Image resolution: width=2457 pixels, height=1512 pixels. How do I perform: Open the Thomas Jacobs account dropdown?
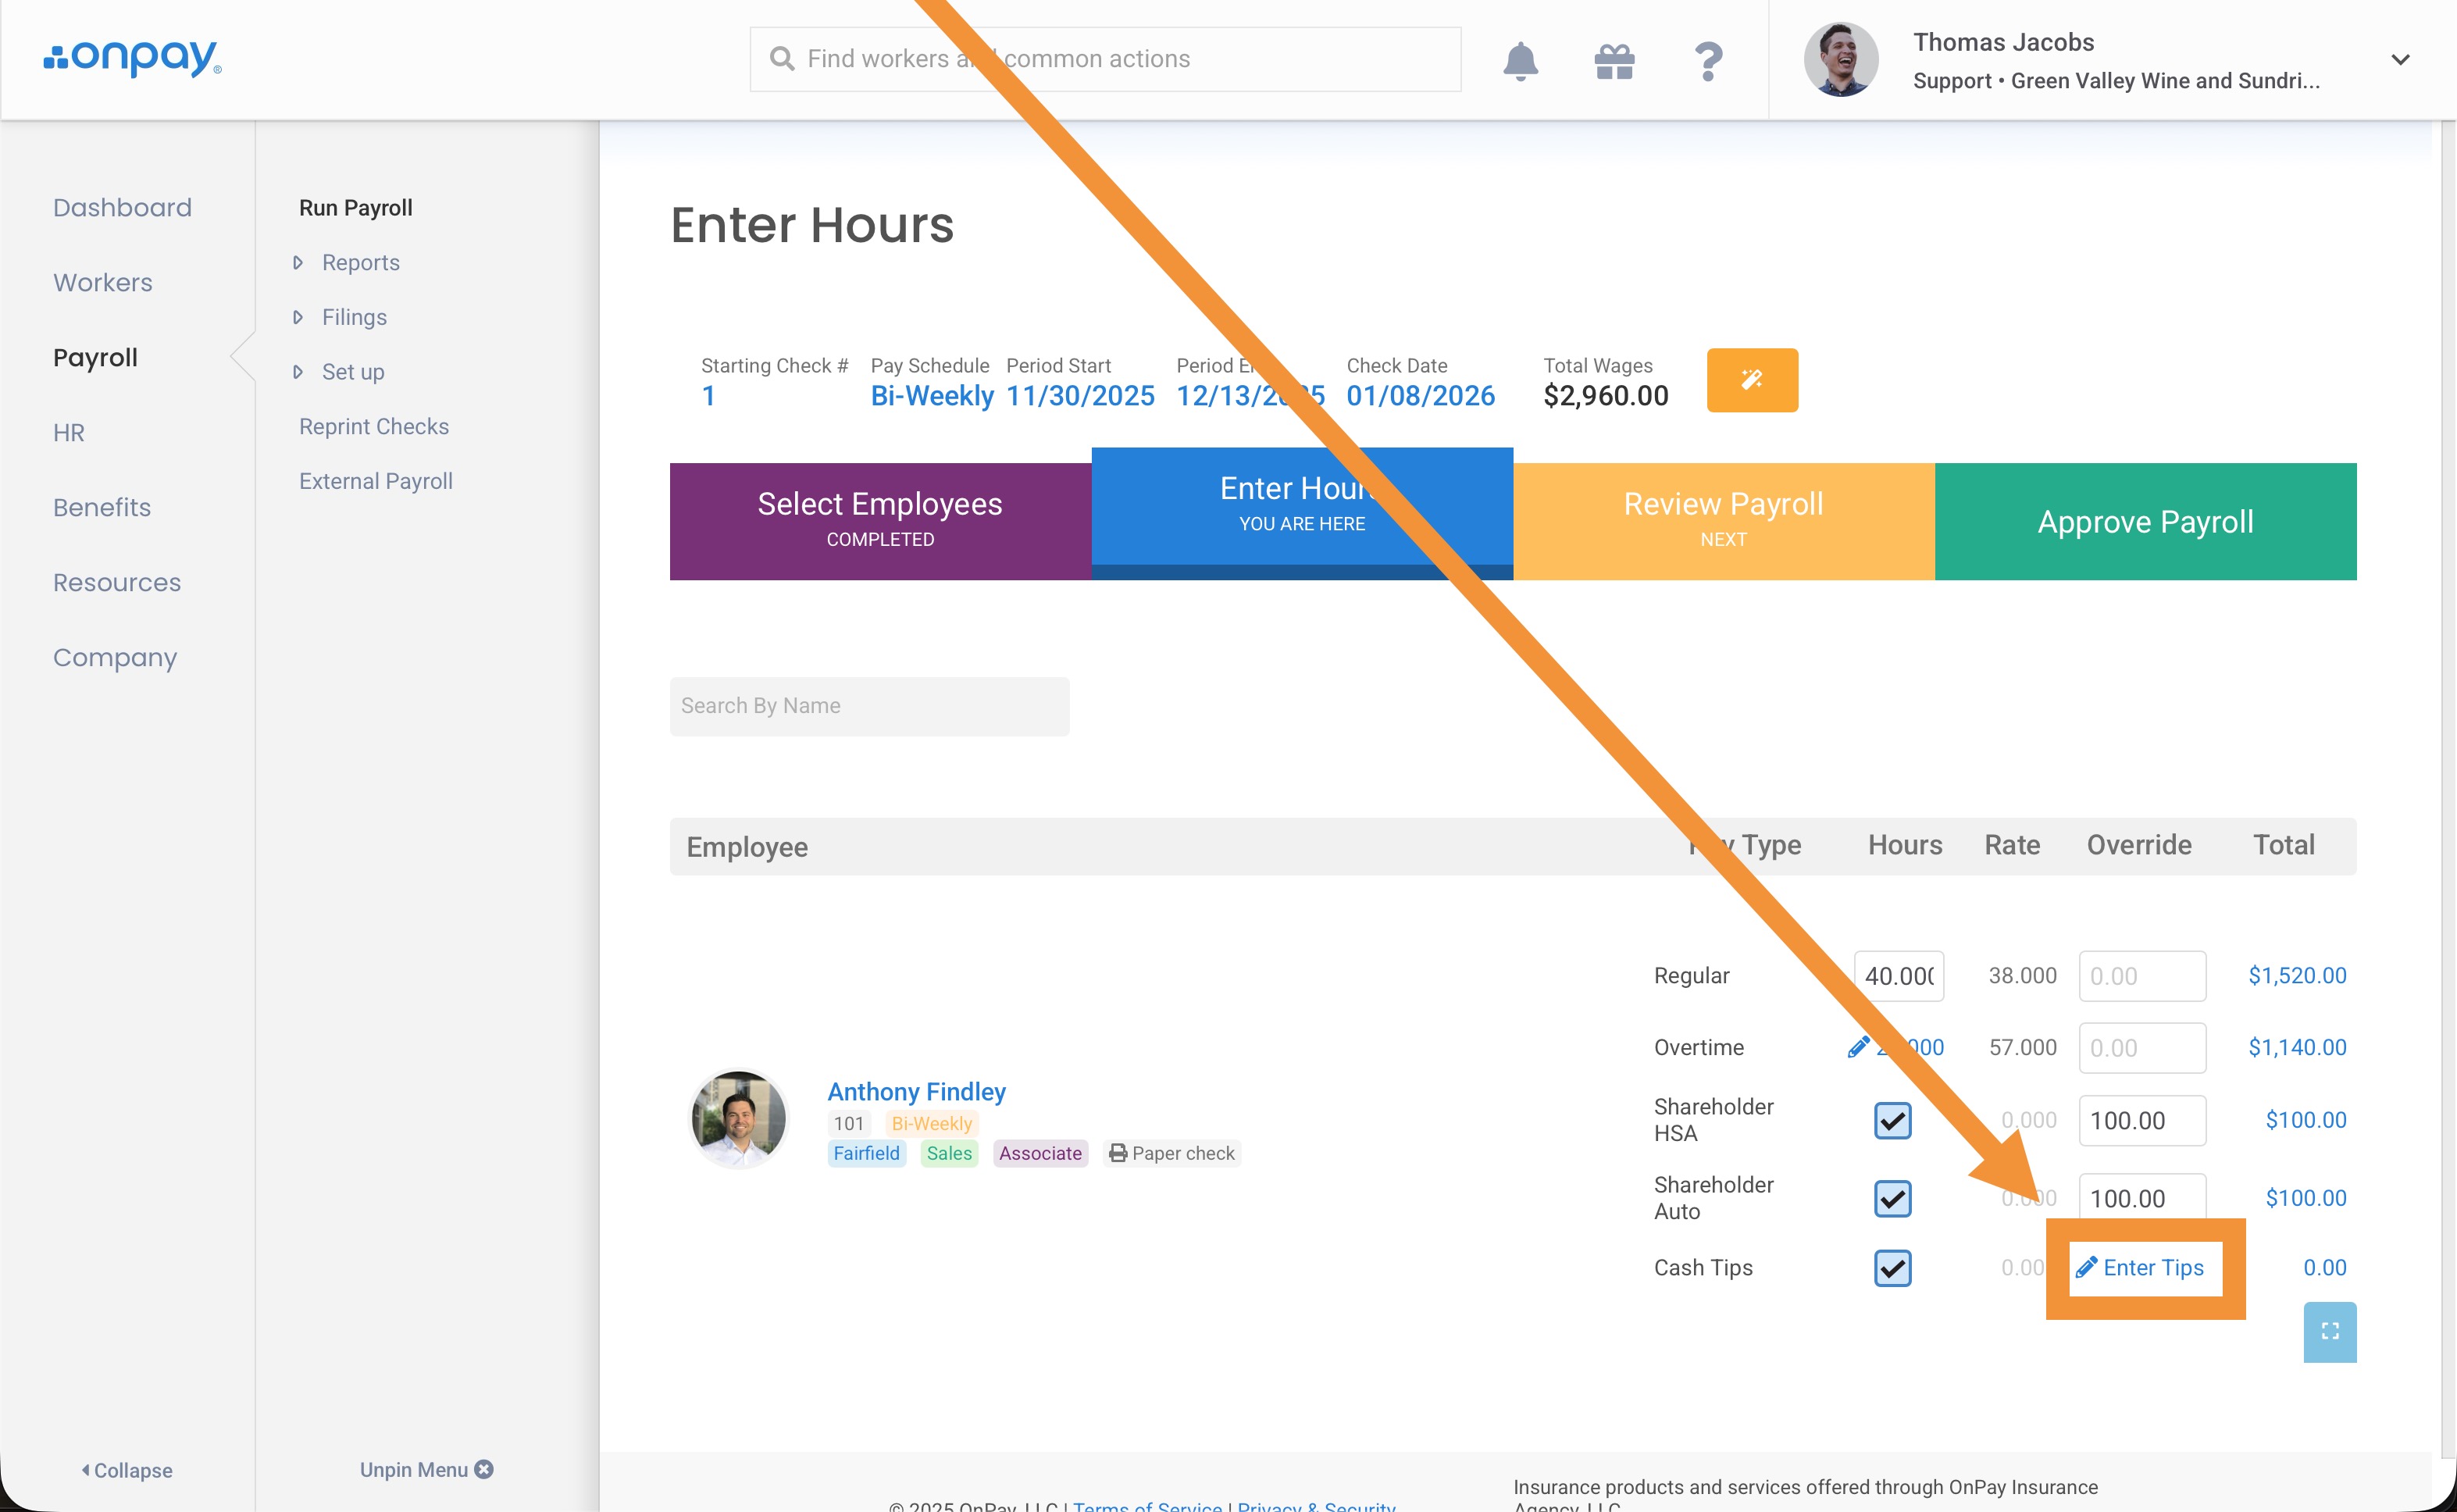pyautogui.click(x=2399, y=60)
